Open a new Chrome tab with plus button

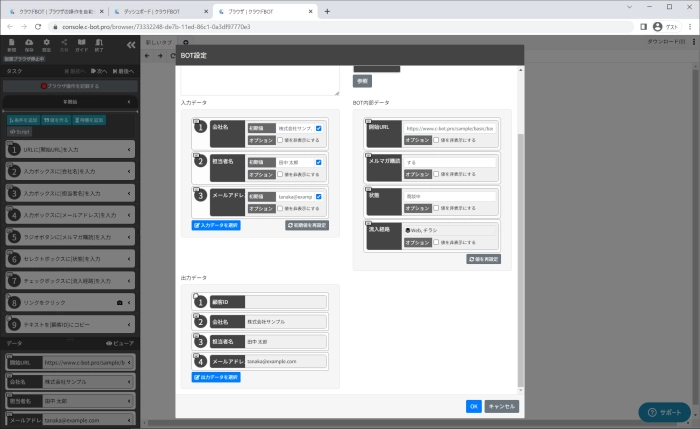tap(328, 10)
